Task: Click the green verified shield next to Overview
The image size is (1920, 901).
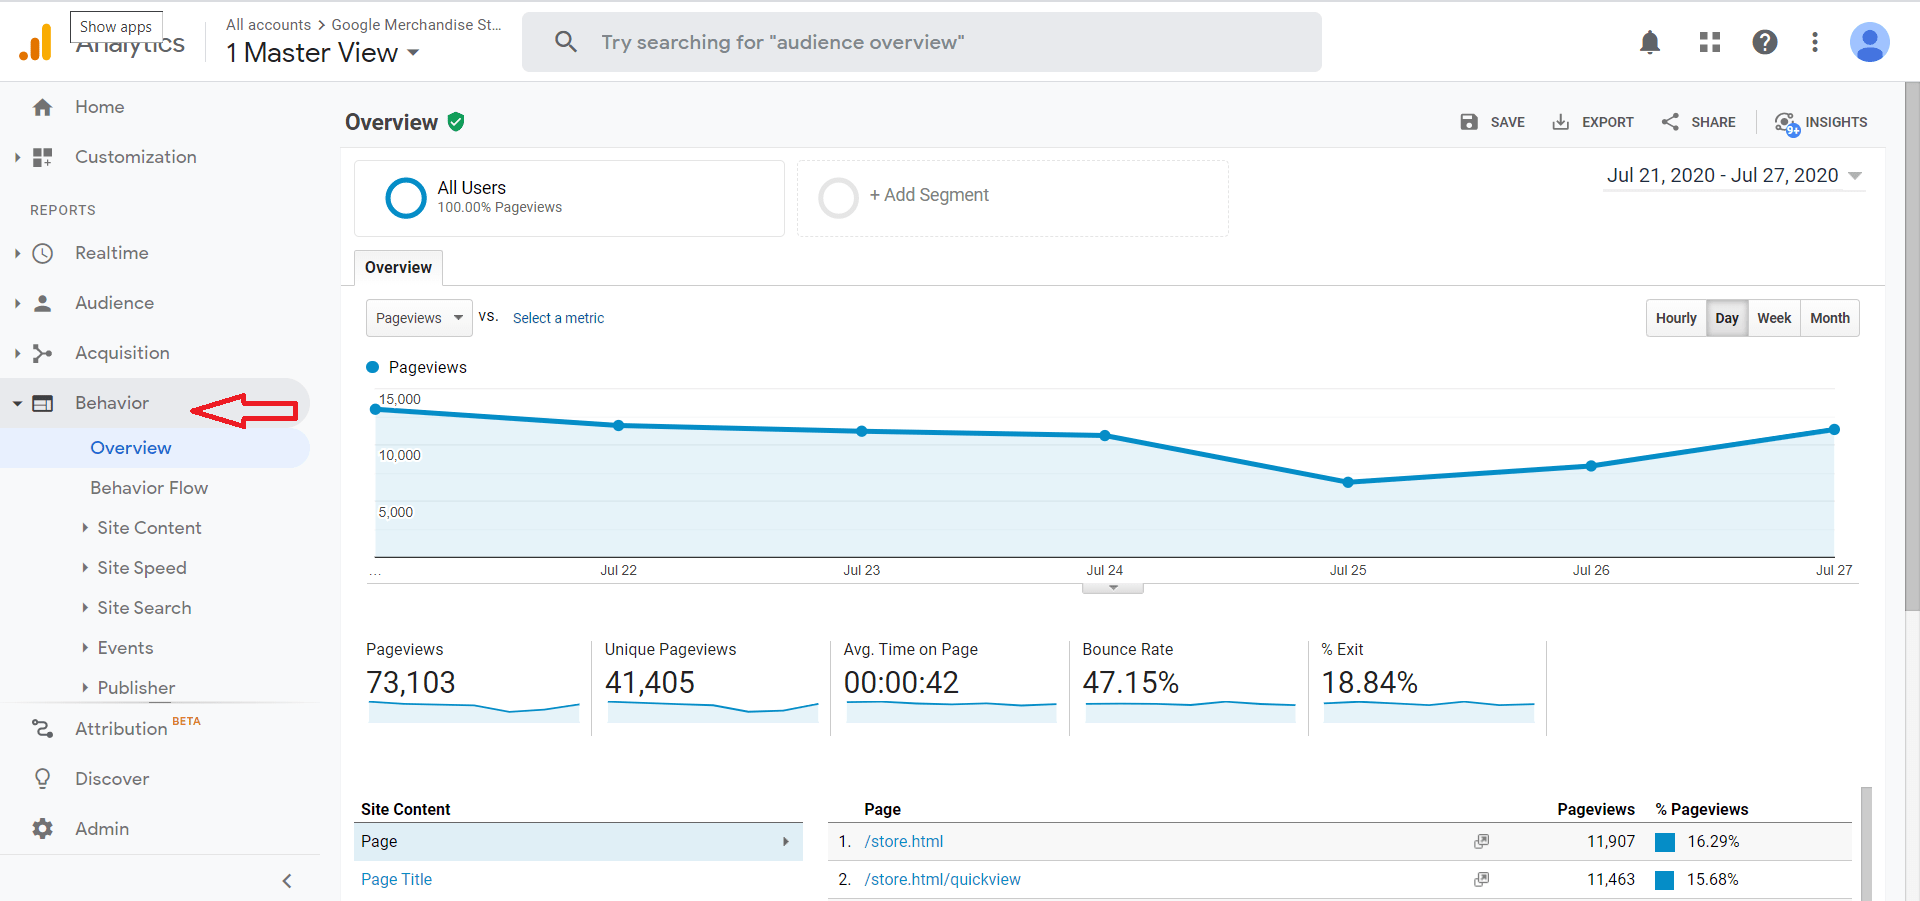Action: pos(456,122)
